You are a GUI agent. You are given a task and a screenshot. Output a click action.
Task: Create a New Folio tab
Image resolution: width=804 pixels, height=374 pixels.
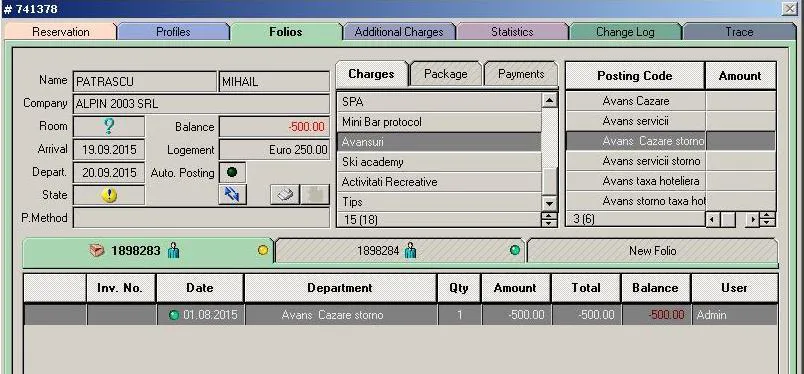pyautogui.click(x=652, y=251)
